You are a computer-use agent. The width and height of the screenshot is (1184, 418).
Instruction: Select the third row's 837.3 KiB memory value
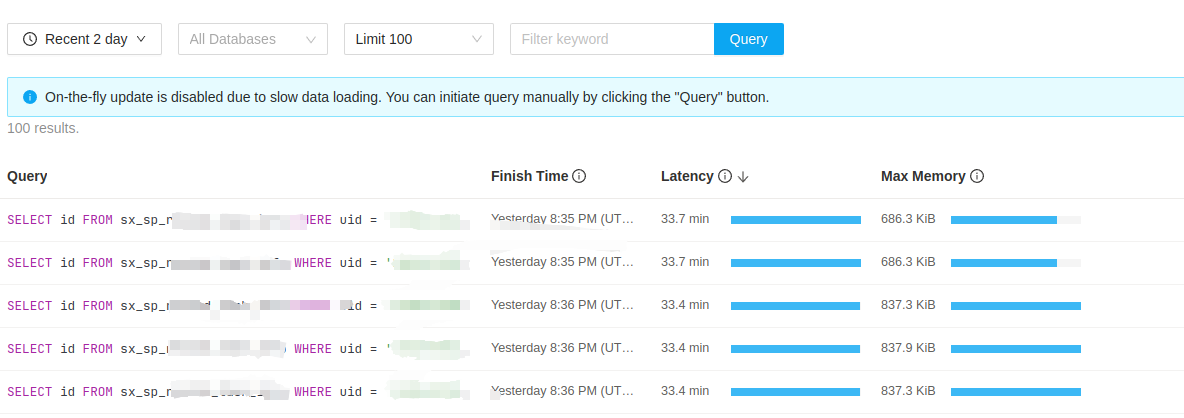908,305
